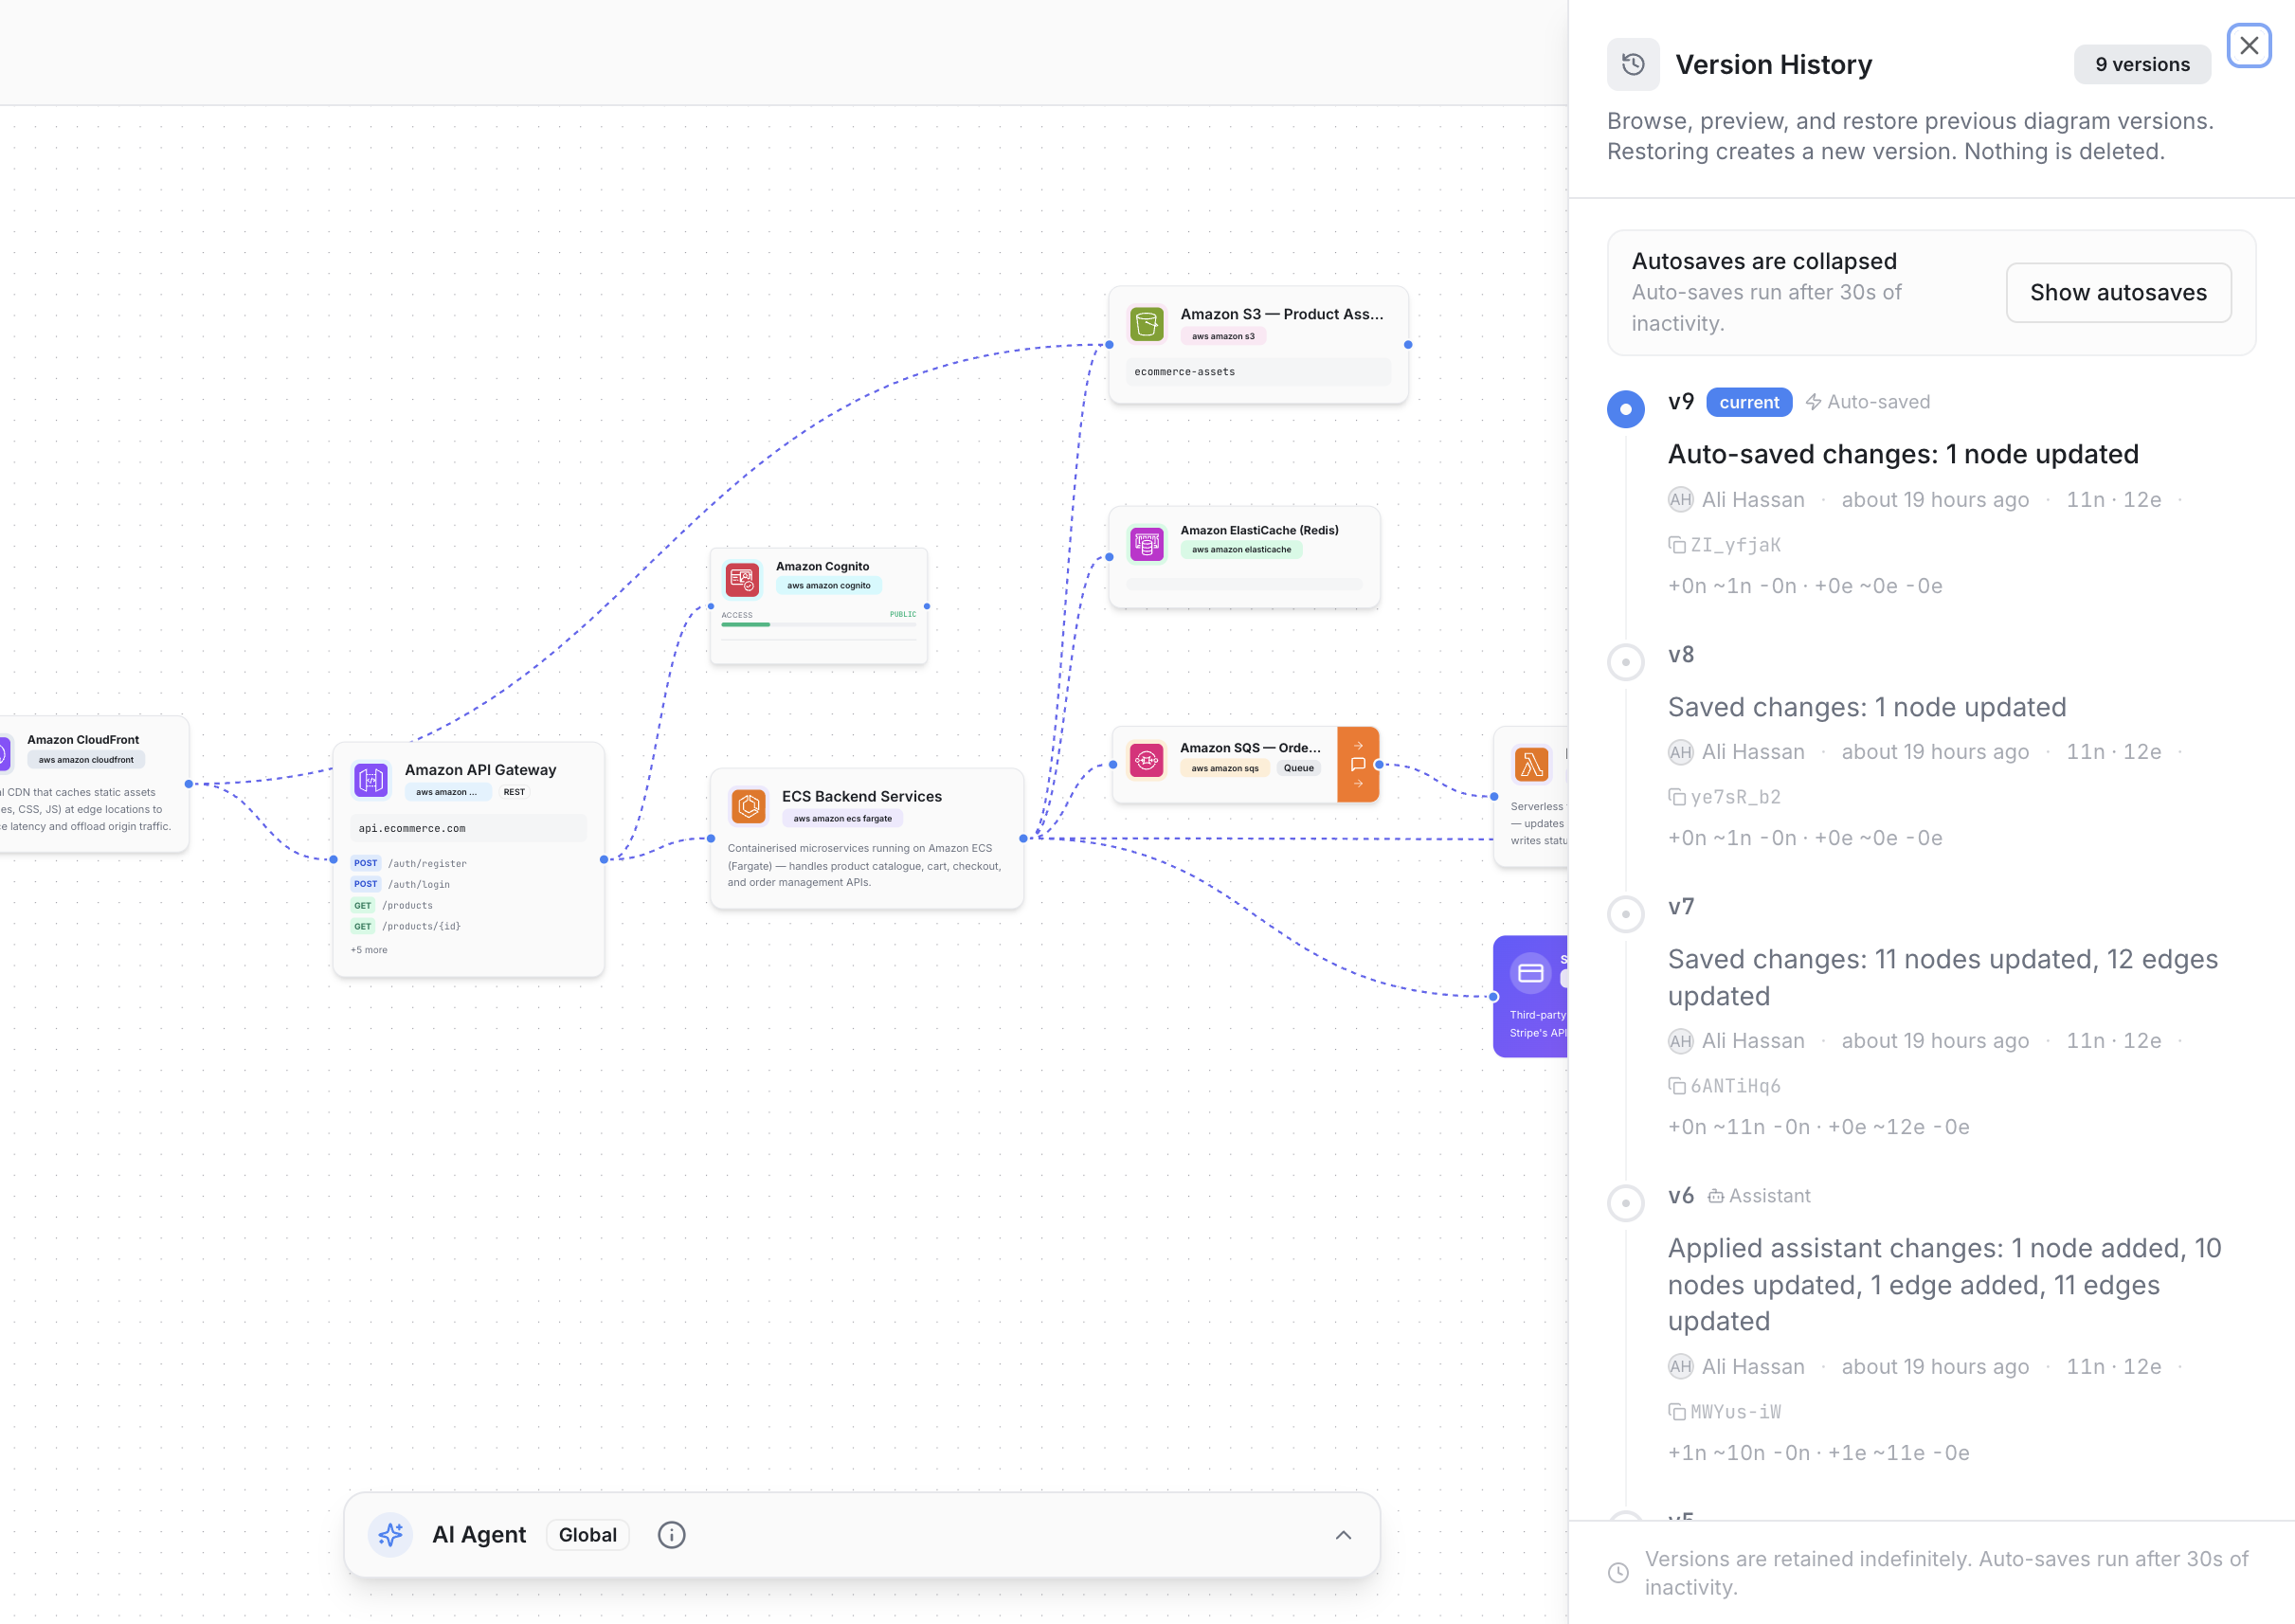Click the 'aws amazon ecs fargate' tag

point(842,818)
